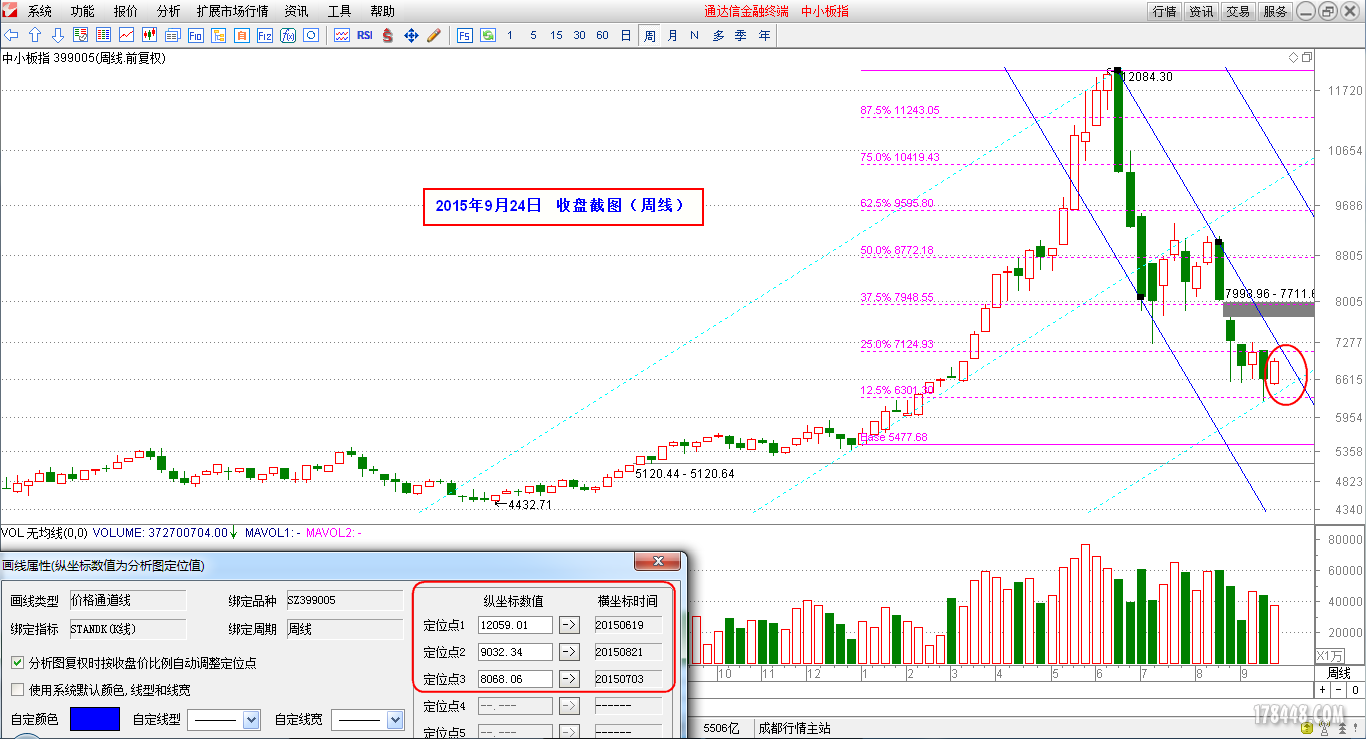Select the N custom period button
The image size is (1366, 739).
coord(694,35)
